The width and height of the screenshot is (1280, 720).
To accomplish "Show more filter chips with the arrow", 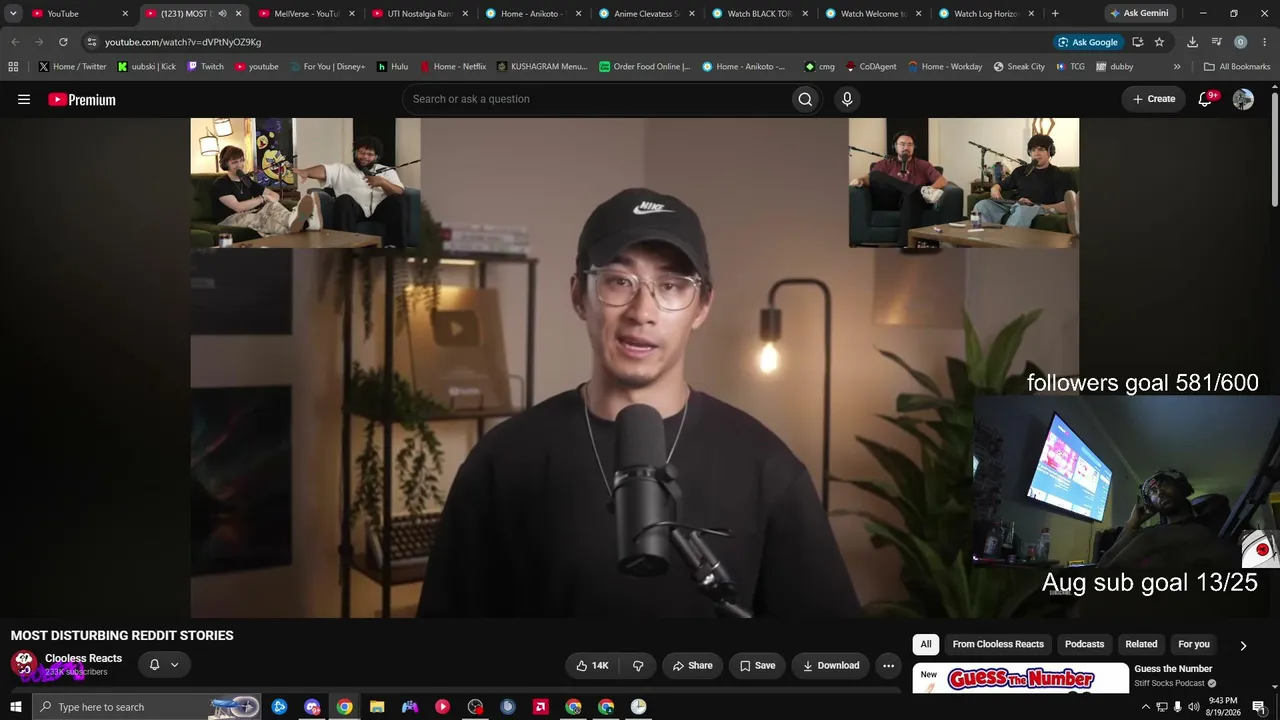I will [x=1243, y=646].
